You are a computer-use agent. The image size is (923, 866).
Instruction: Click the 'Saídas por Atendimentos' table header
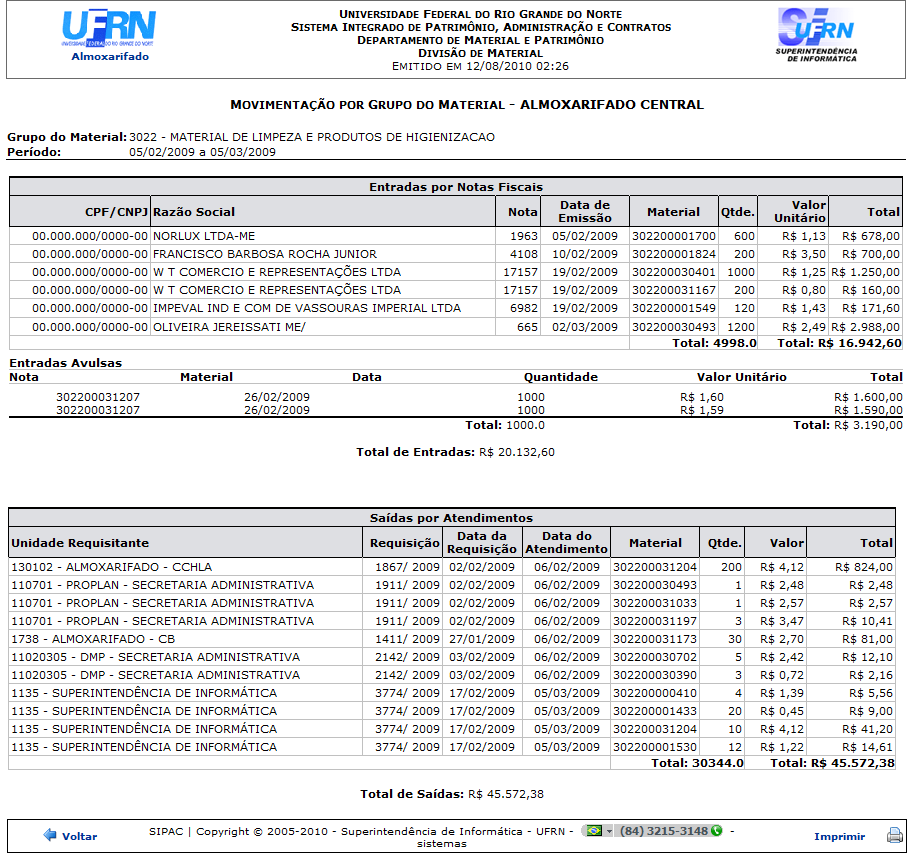point(451,517)
